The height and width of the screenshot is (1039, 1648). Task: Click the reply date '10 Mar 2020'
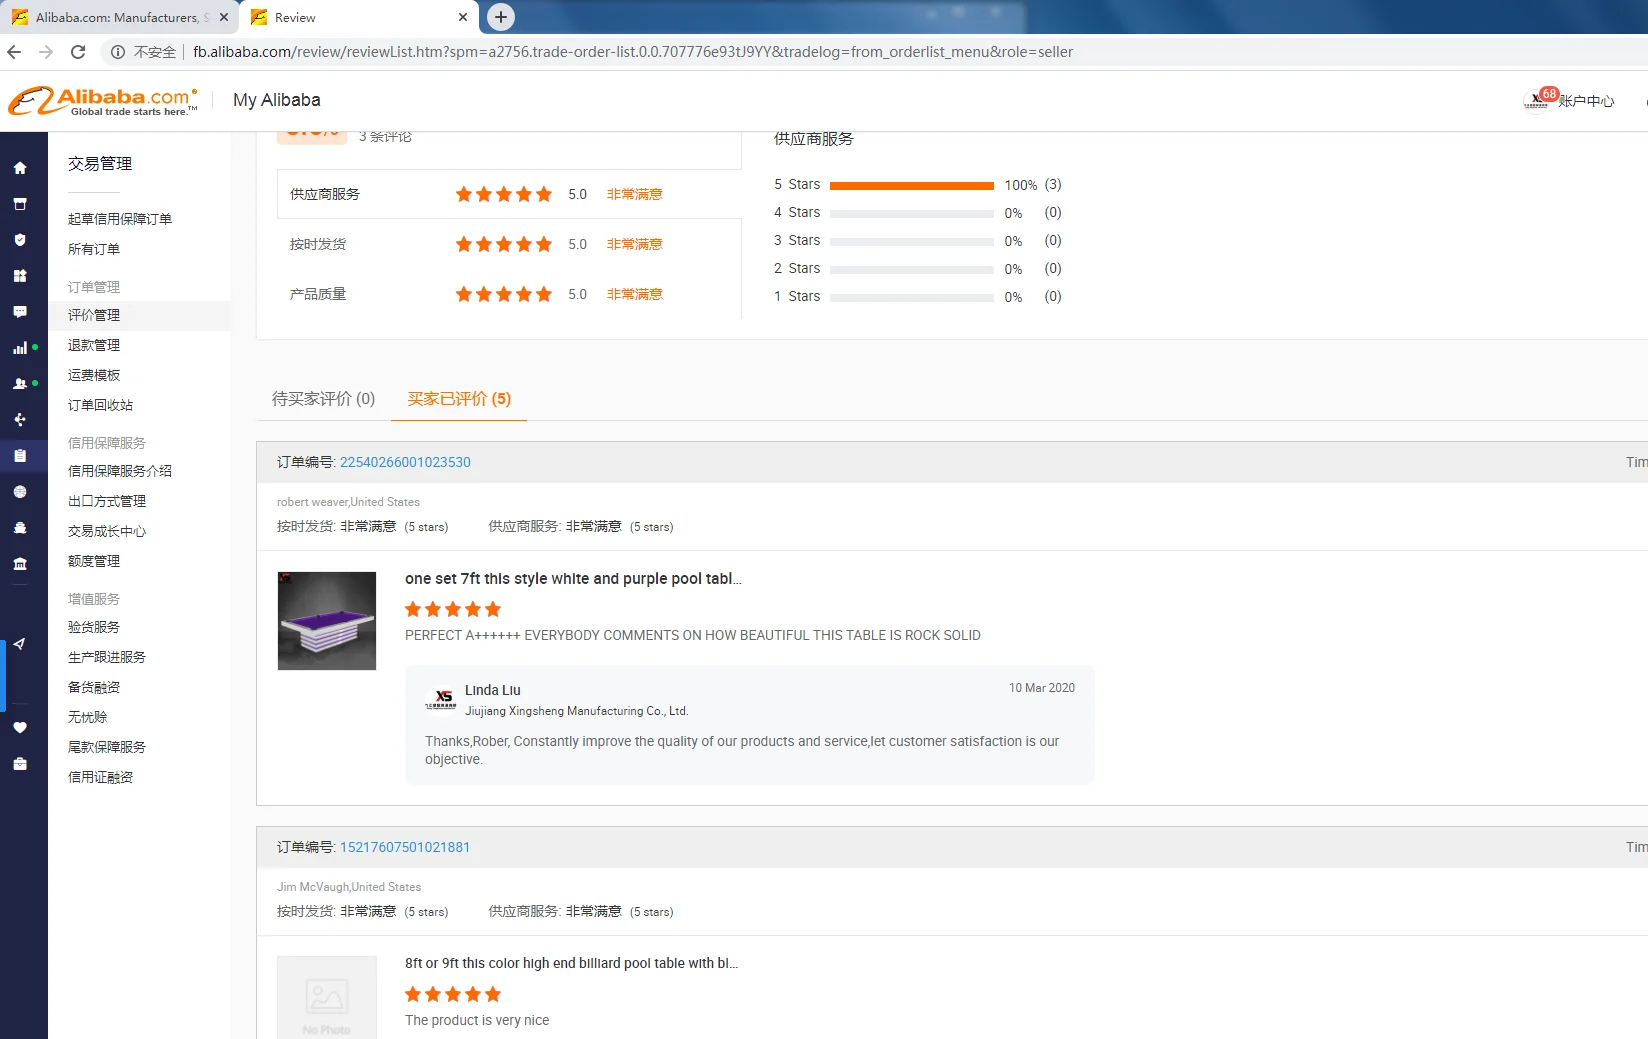(x=1042, y=688)
